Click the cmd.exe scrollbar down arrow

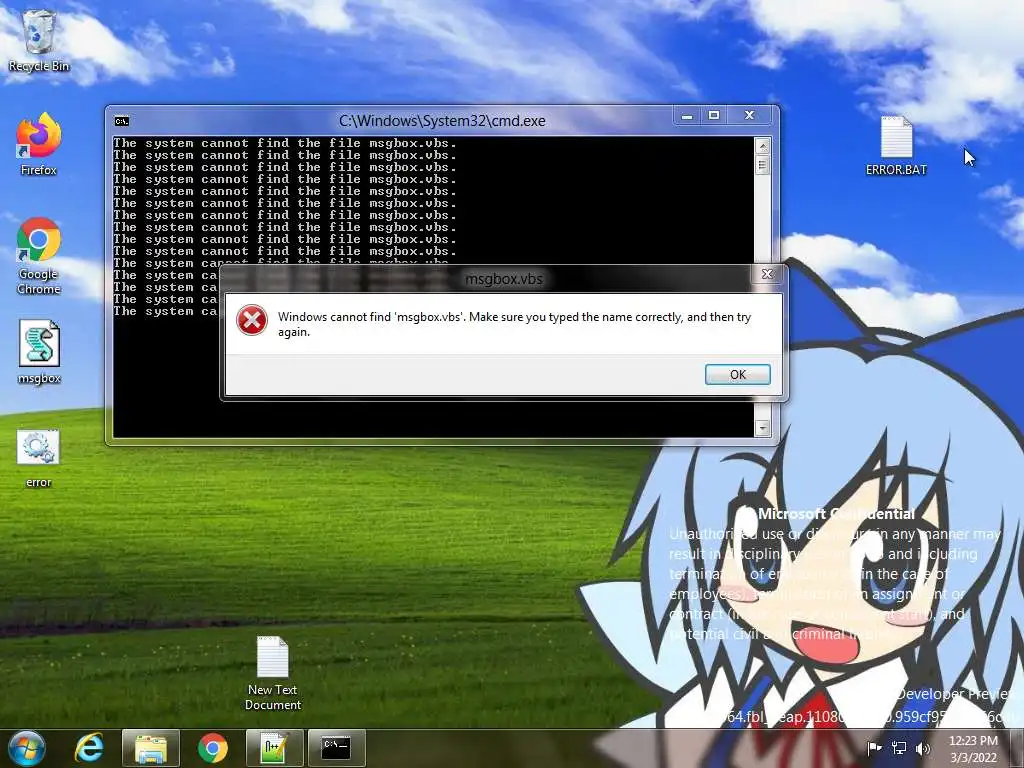(x=762, y=428)
